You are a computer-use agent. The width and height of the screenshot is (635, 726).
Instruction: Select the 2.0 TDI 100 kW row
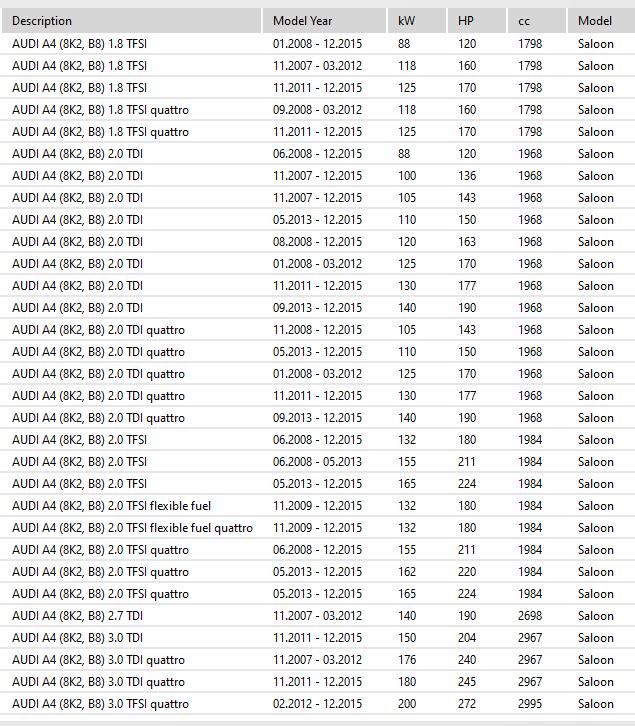(317, 176)
